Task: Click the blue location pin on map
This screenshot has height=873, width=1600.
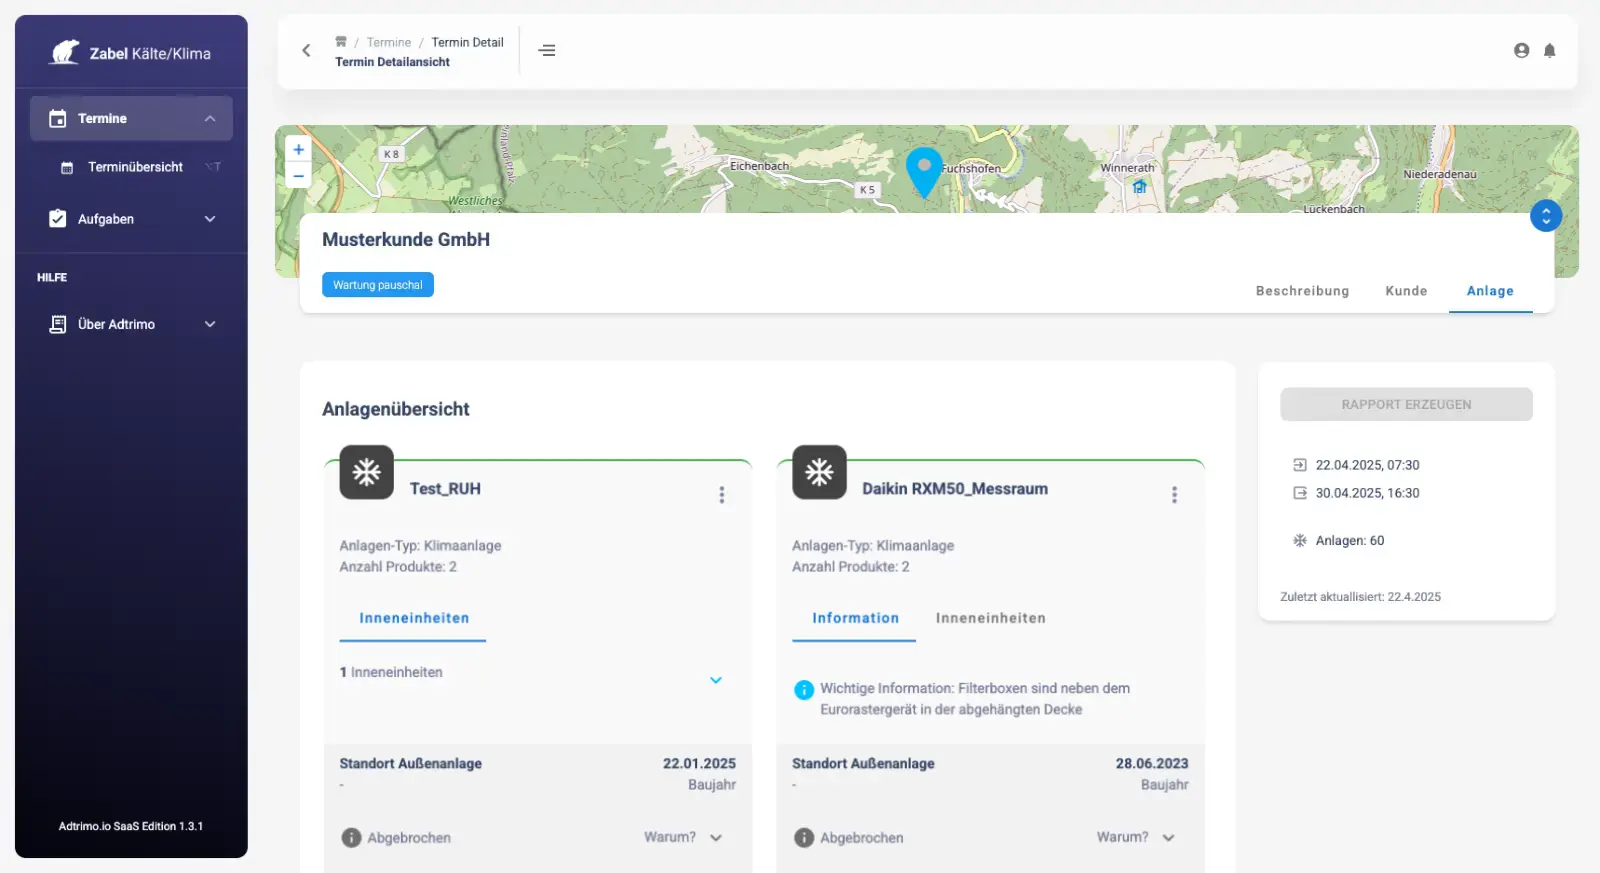Action: tap(924, 171)
